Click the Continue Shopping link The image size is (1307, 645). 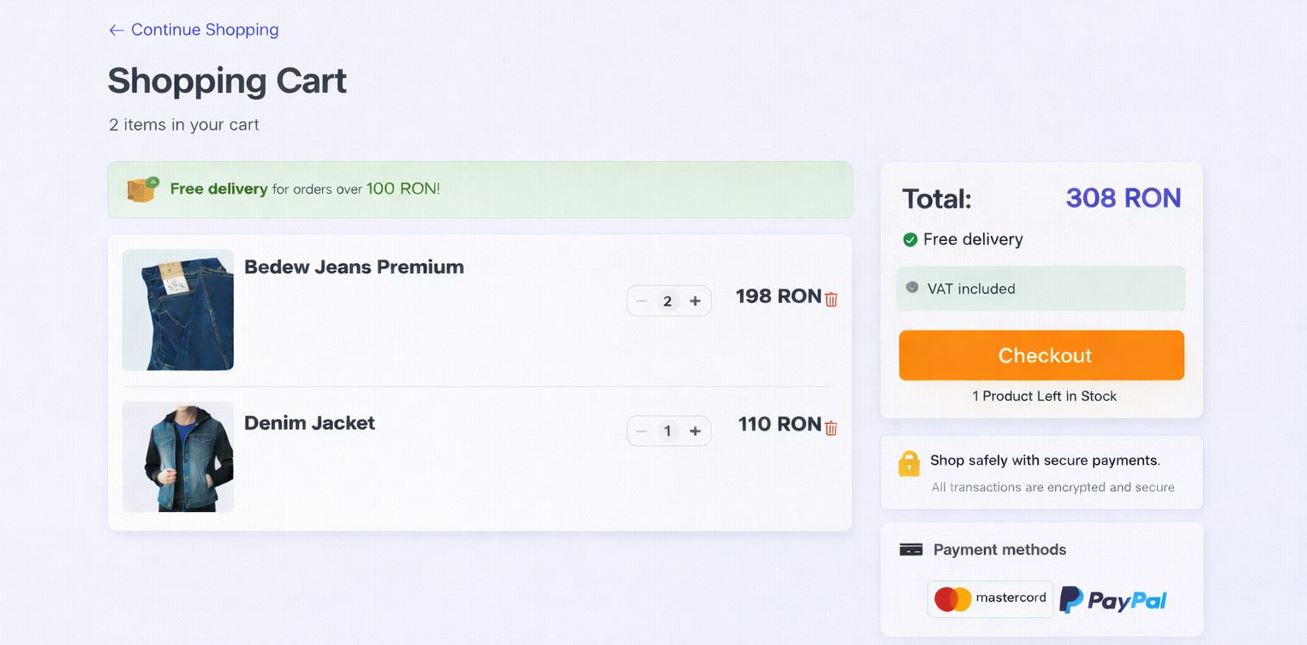193,29
